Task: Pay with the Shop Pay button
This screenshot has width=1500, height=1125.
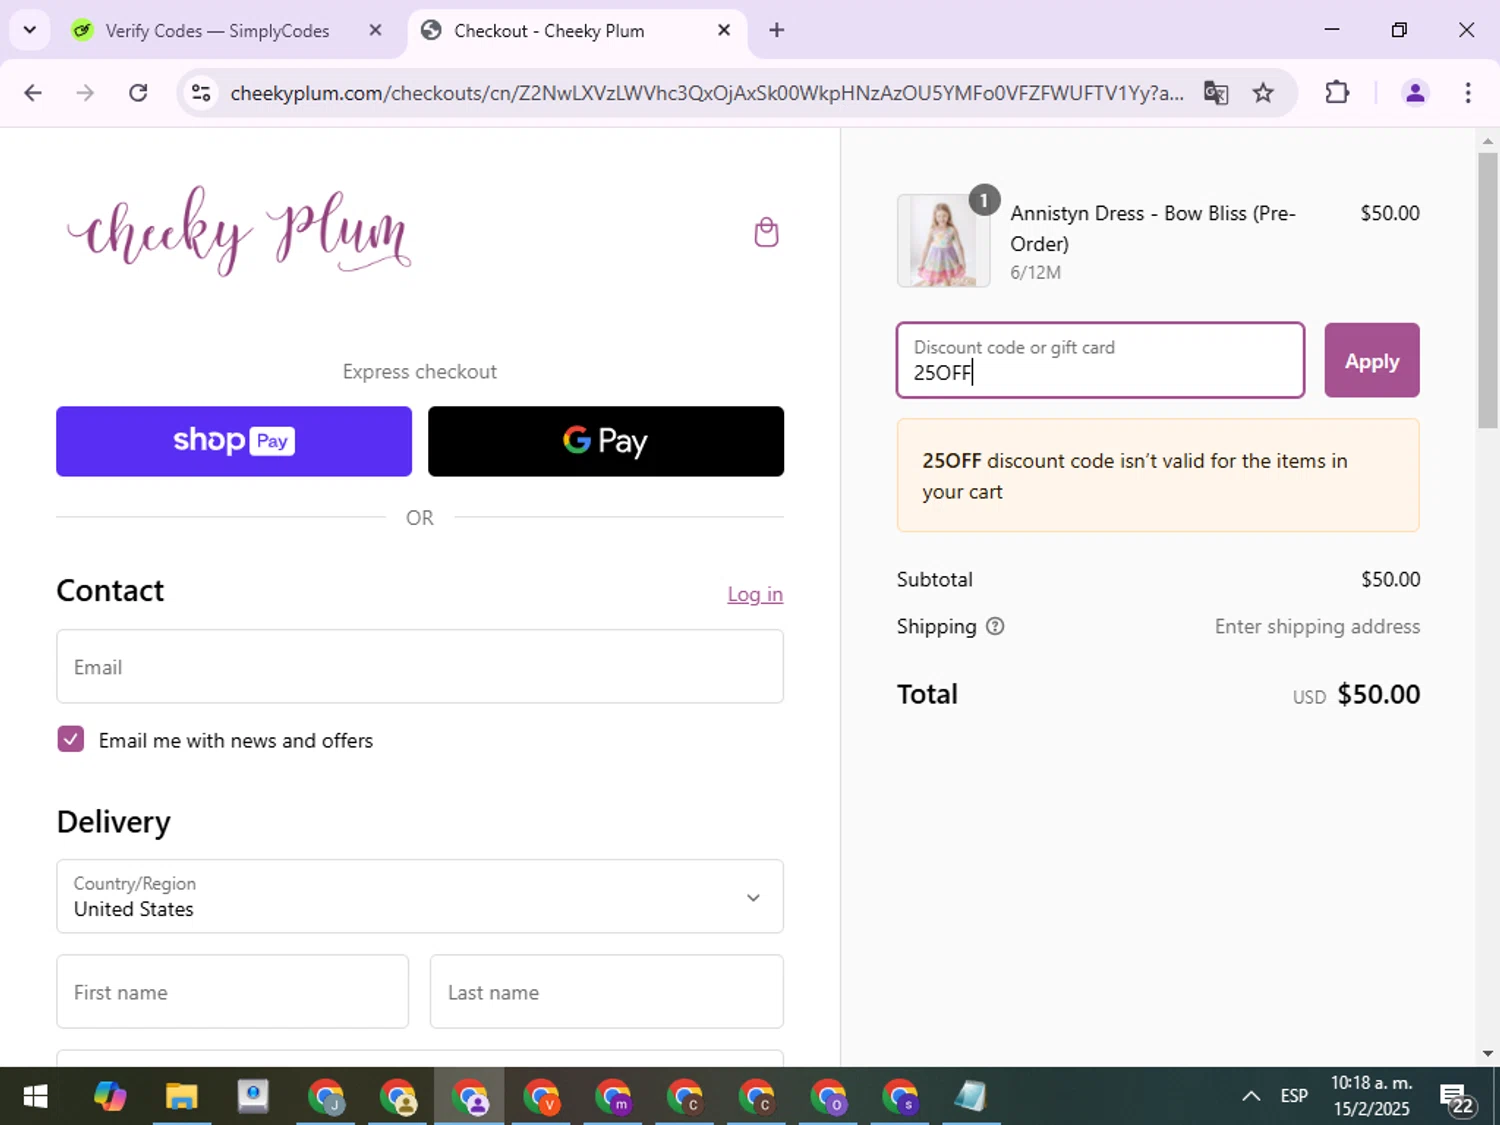Action: (x=234, y=441)
